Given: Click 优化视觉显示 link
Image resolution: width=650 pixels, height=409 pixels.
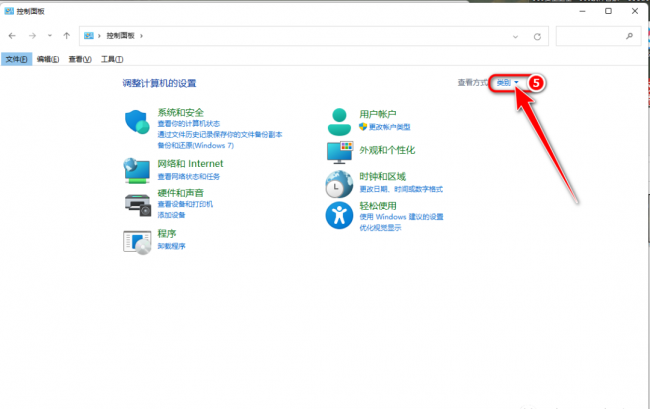Looking at the screenshot, I should 380,227.
